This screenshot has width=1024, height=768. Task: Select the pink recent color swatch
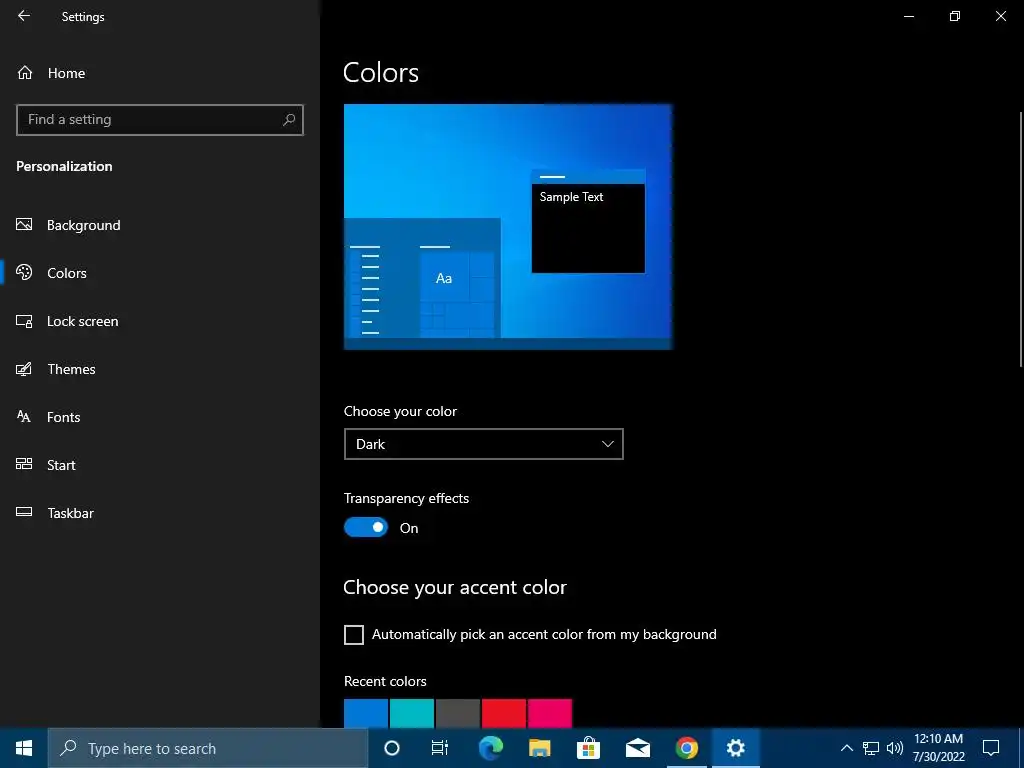click(550, 713)
